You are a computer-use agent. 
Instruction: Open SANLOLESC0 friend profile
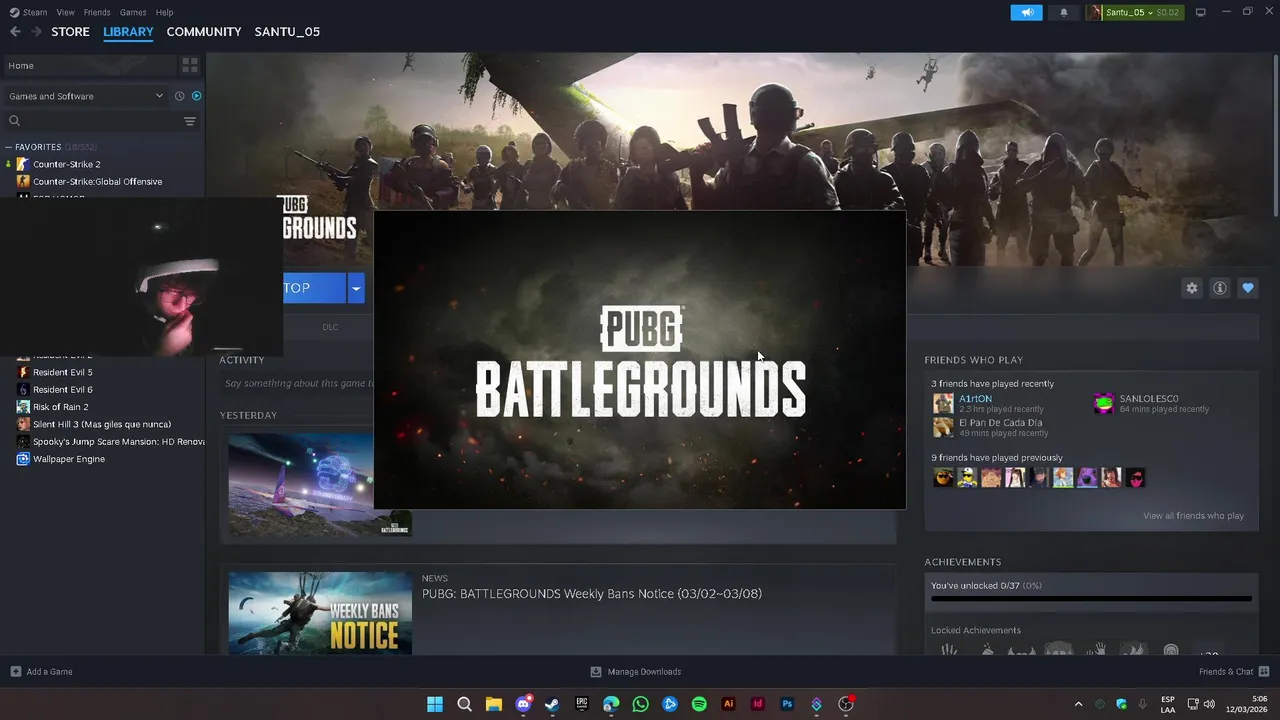pyautogui.click(x=1148, y=399)
